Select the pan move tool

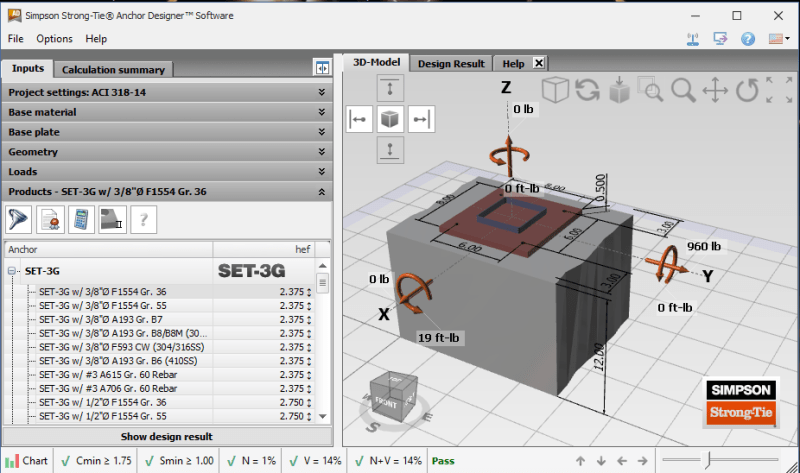click(x=715, y=90)
